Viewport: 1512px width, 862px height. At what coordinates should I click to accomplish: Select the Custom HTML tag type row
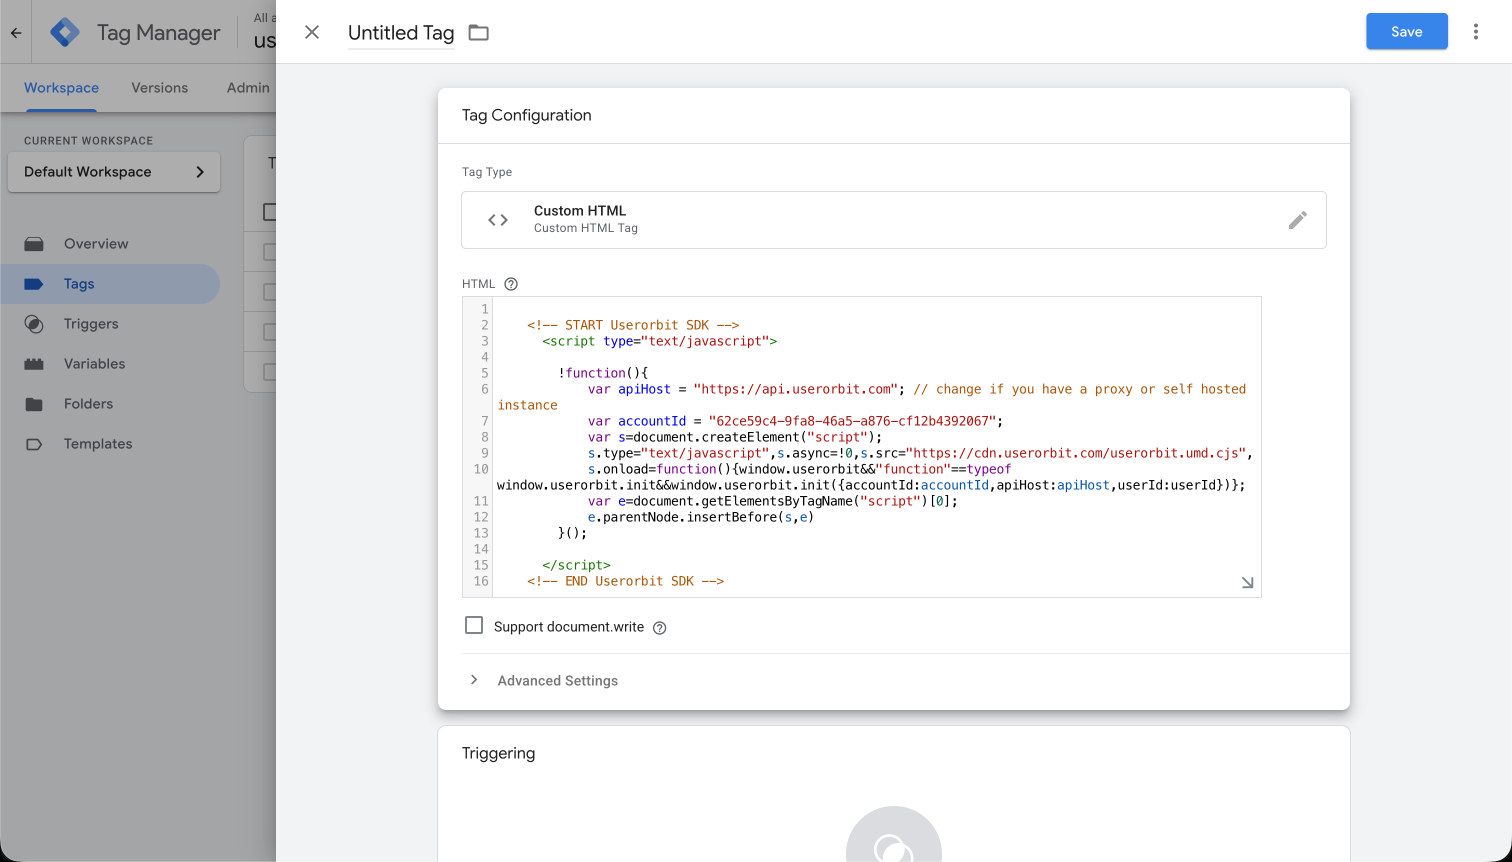point(894,220)
